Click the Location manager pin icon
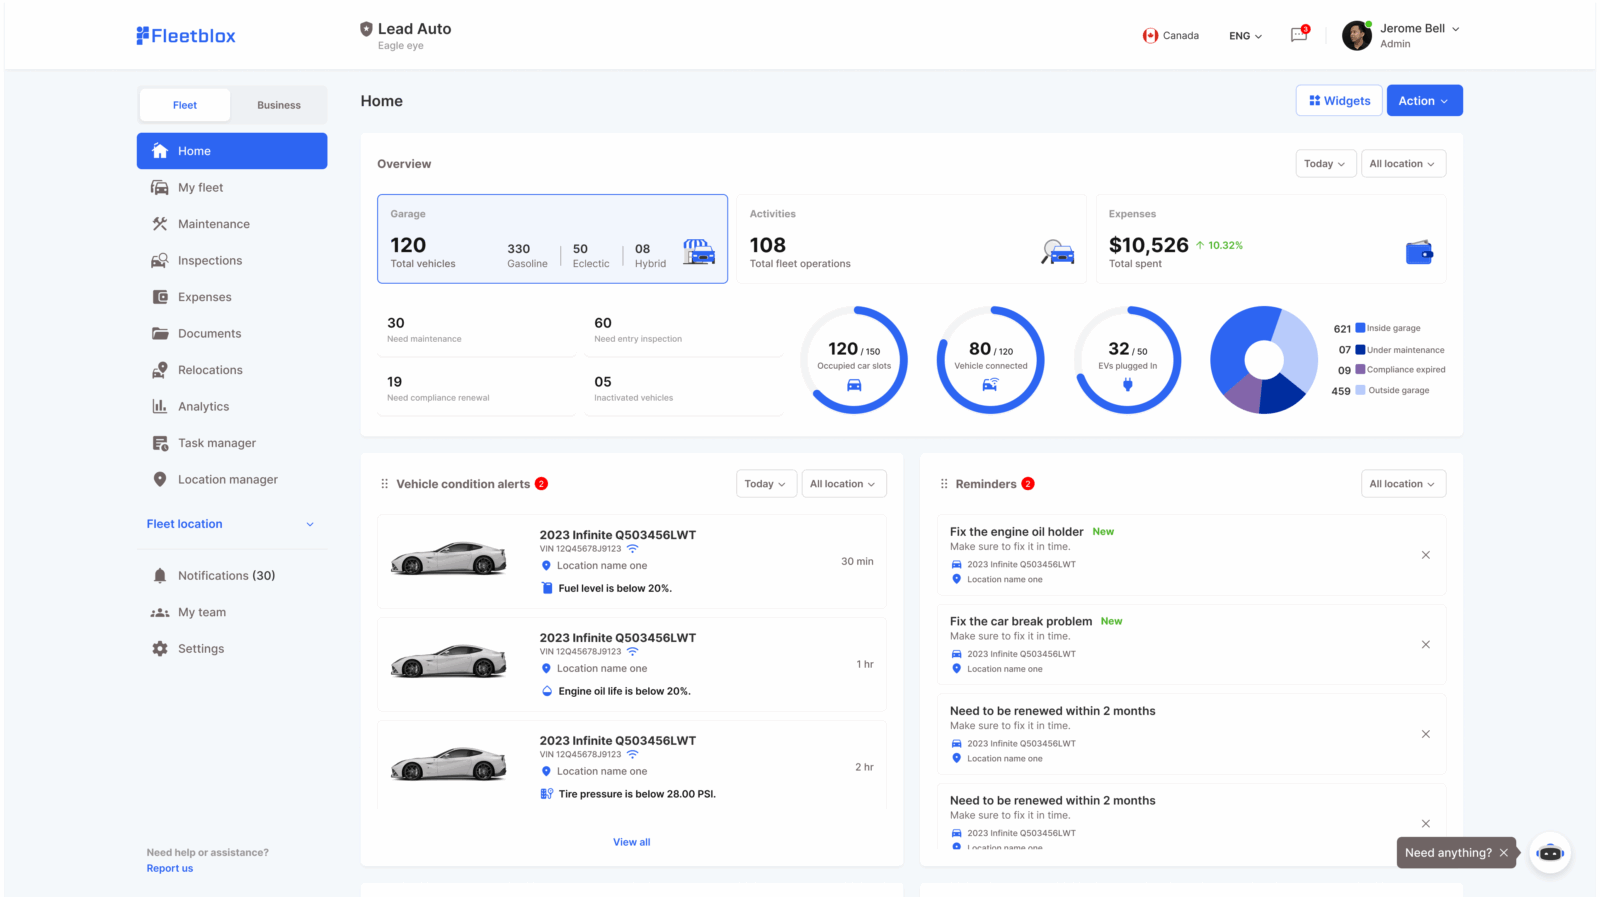Screen dimensions: 1600x897 tap(160, 479)
